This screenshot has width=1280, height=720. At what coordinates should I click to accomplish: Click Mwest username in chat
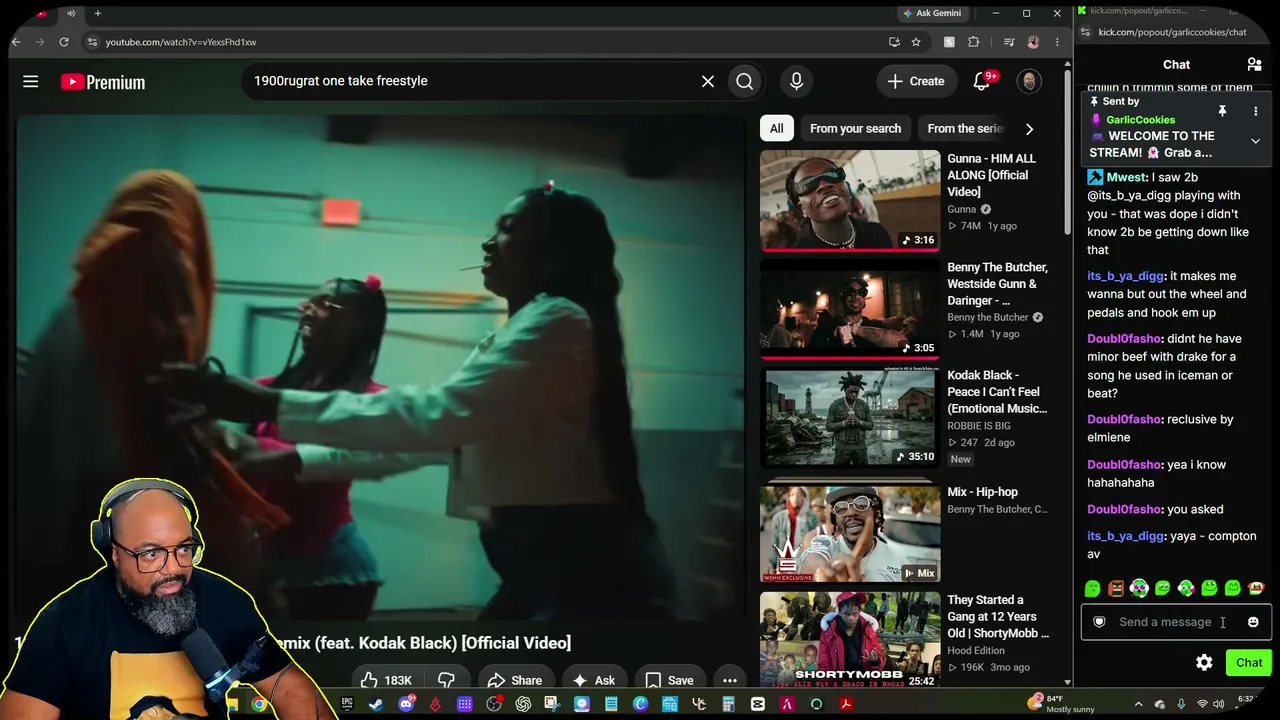tap(1126, 177)
